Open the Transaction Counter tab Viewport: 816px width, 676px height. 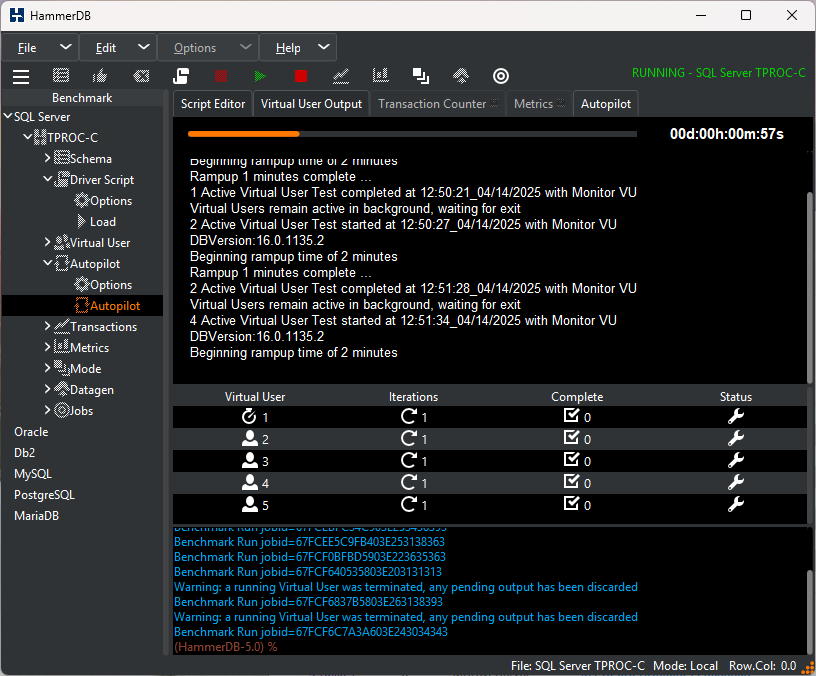(x=438, y=104)
